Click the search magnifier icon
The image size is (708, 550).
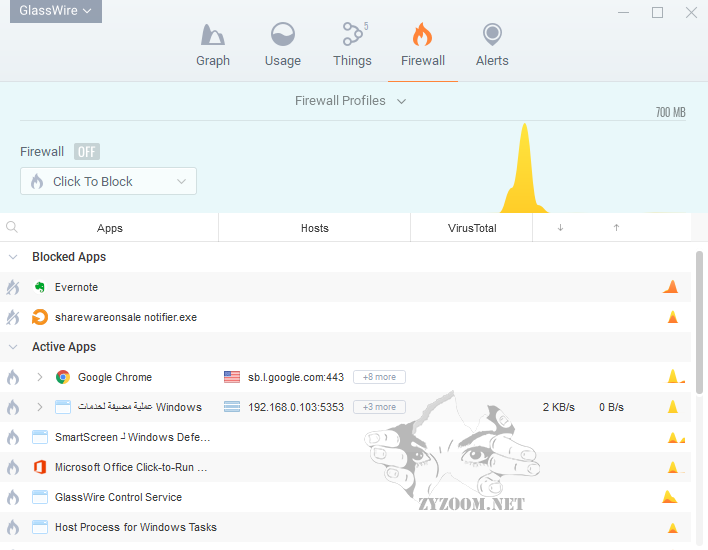[12, 227]
